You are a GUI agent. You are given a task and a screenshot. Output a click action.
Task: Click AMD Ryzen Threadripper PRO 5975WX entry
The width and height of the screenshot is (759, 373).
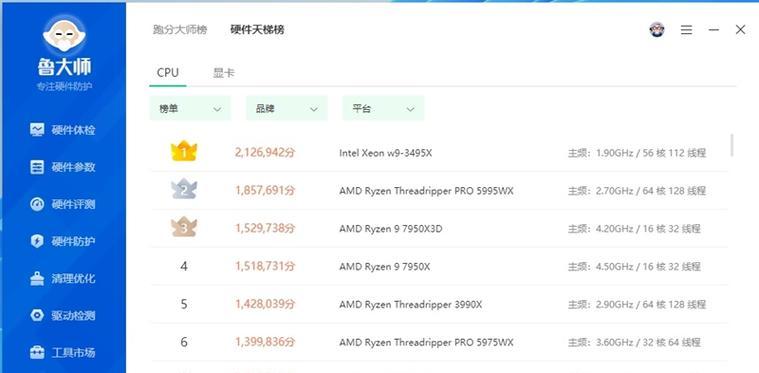[426, 343]
